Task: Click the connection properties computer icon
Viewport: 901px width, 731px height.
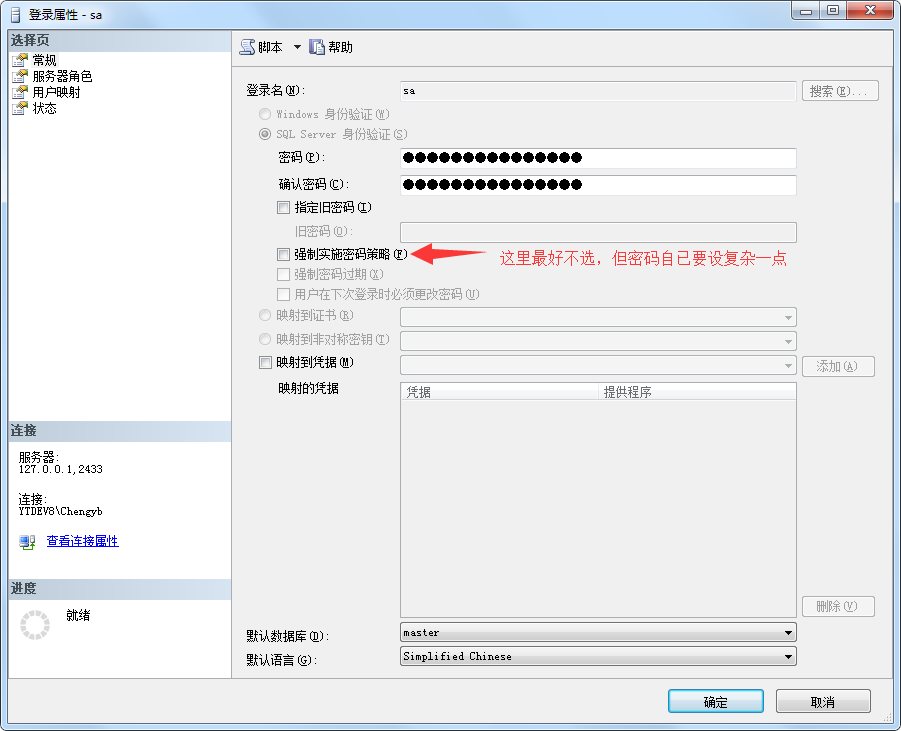Action: point(27,542)
